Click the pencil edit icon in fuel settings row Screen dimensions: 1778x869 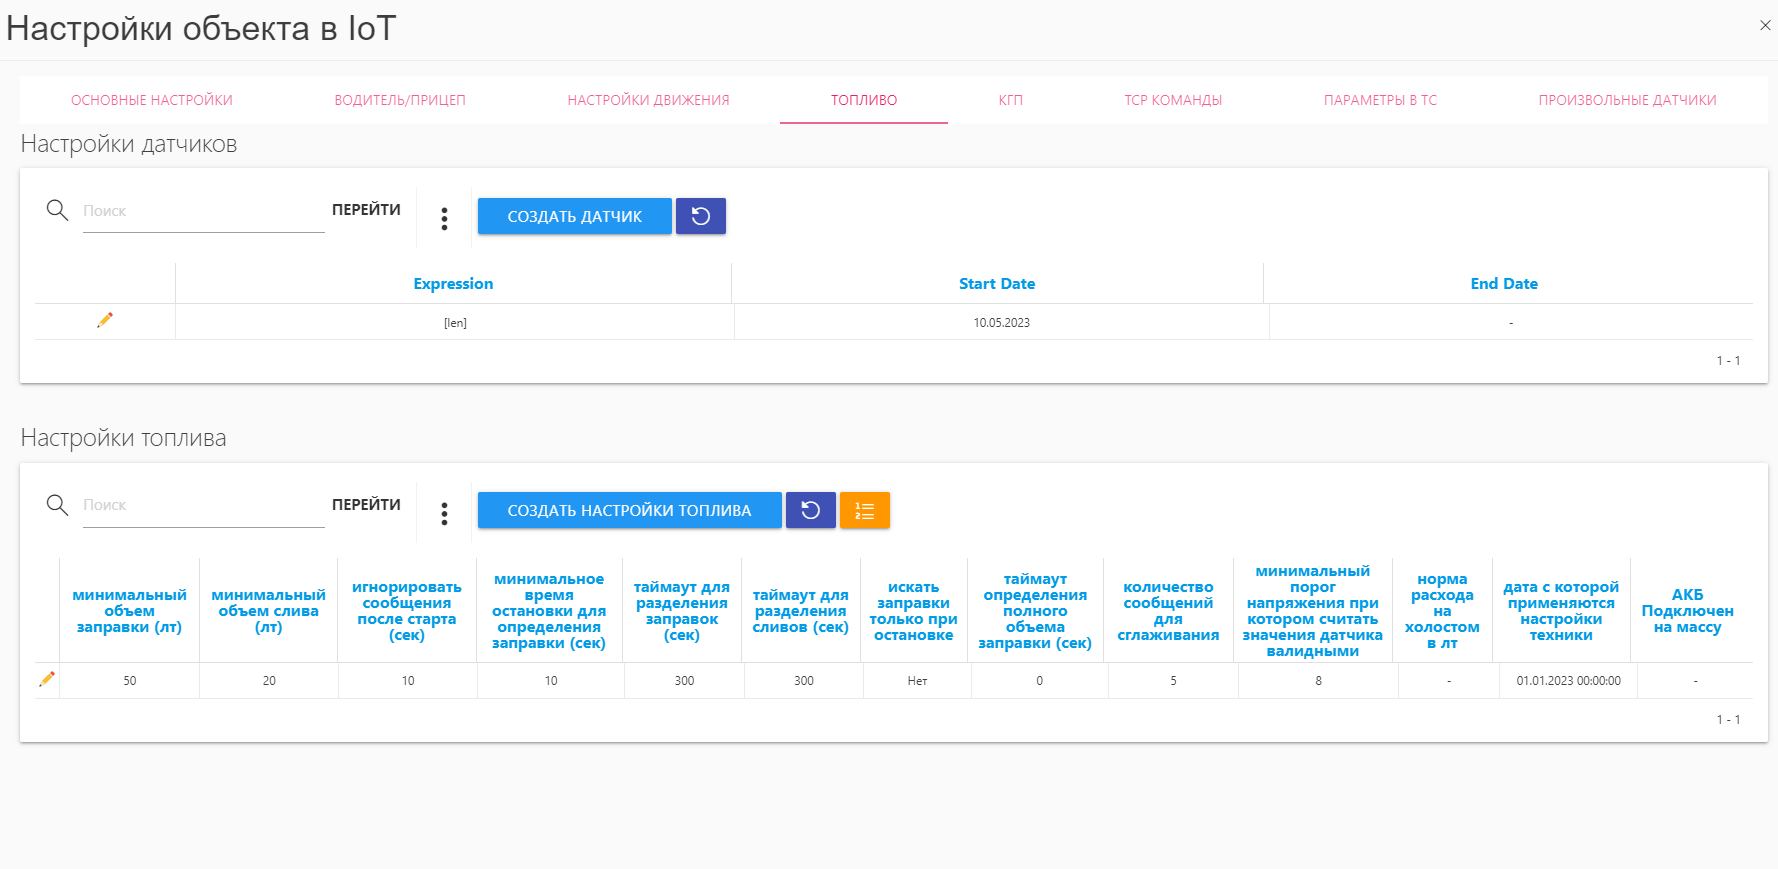pyautogui.click(x=47, y=679)
